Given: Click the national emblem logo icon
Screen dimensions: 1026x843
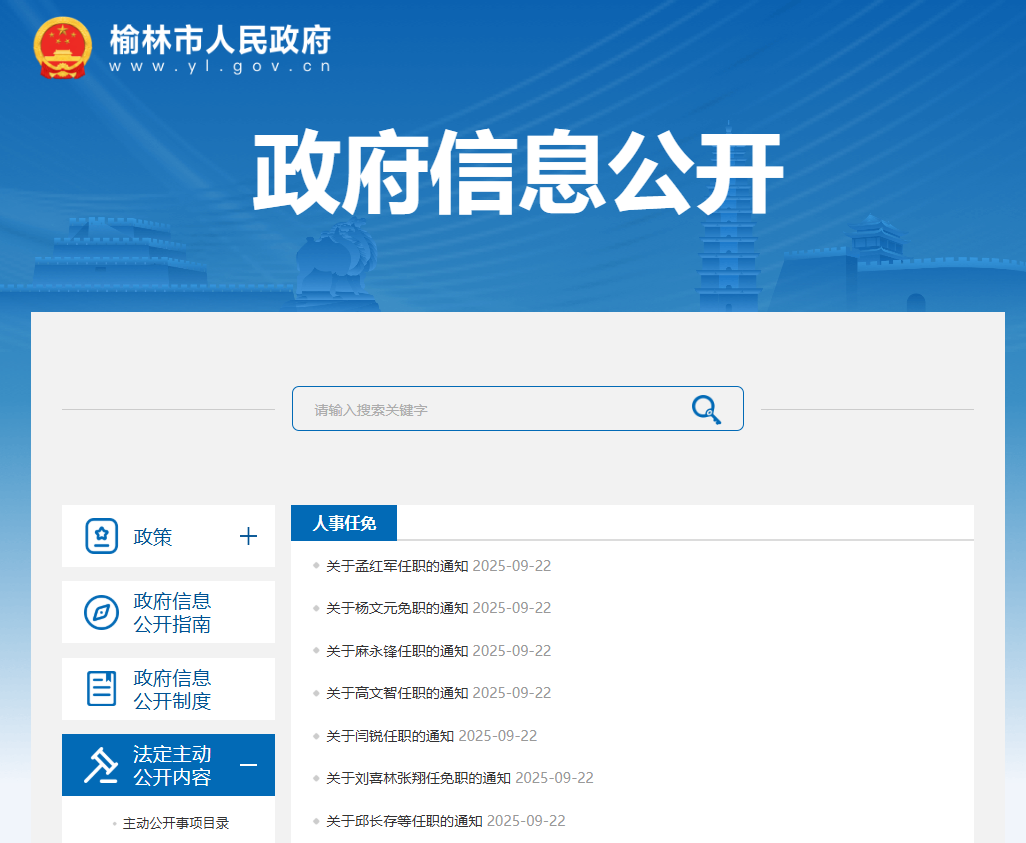Looking at the screenshot, I should pos(63,46).
